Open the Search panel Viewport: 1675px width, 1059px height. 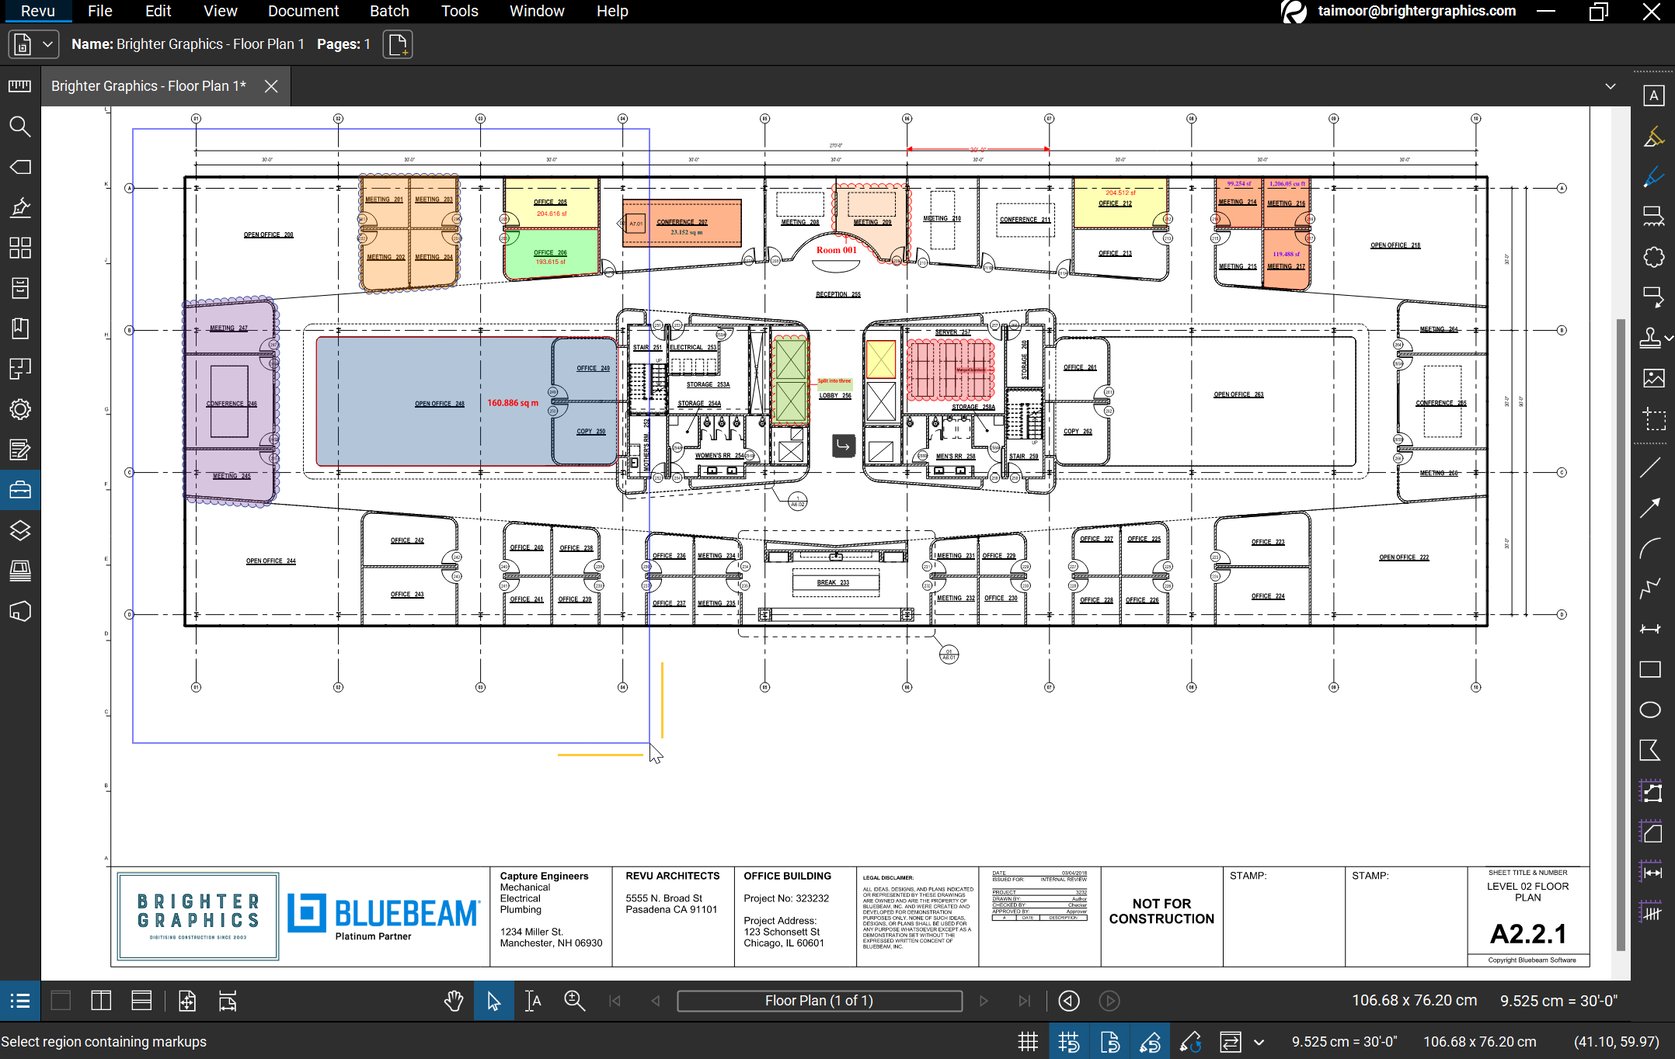pos(20,127)
